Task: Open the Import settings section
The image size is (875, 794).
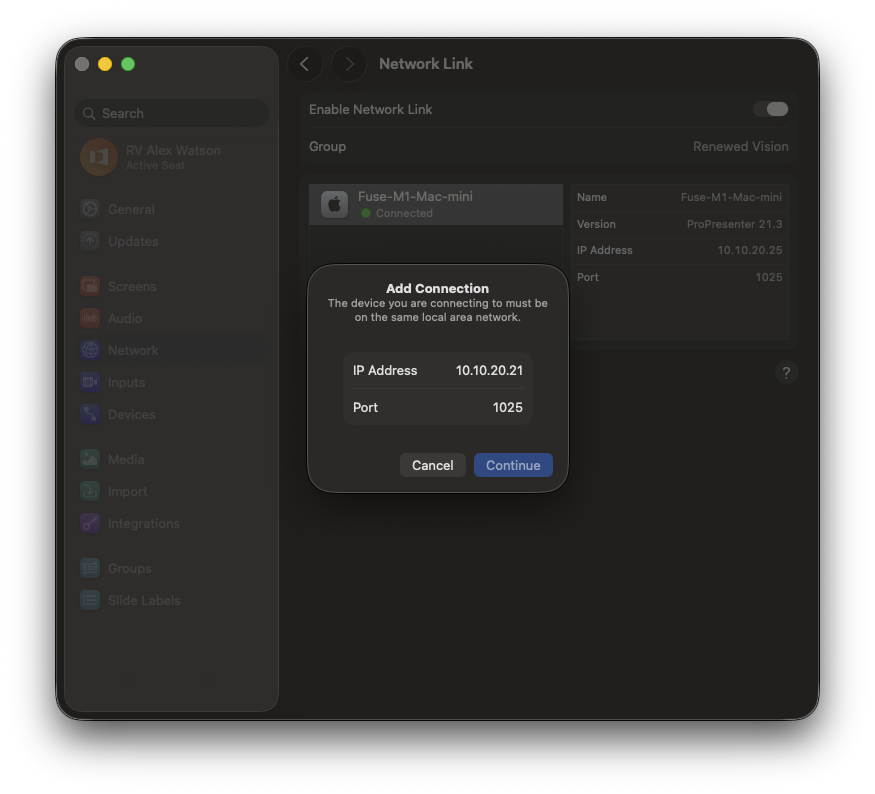Action: pyautogui.click(x=127, y=492)
